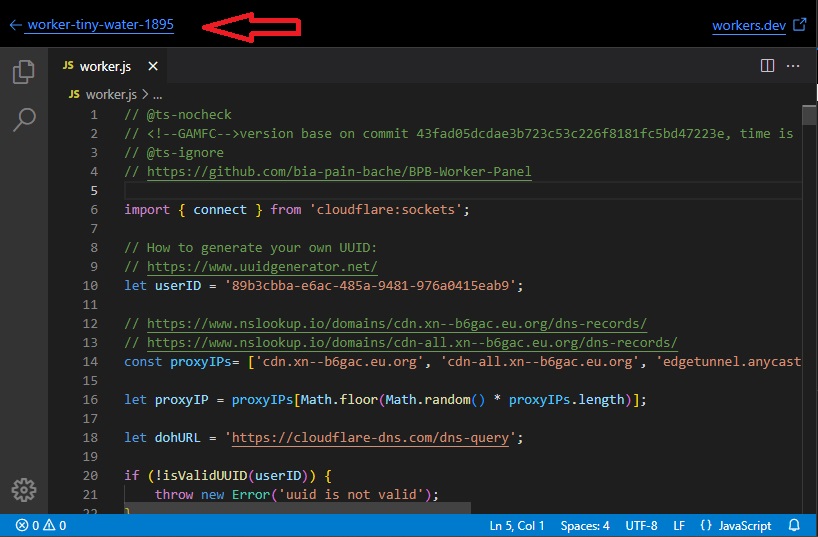Viewport: 818px width, 537px height.
Task: Open the workers.dev external link
Action: click(x=749, y=26)
